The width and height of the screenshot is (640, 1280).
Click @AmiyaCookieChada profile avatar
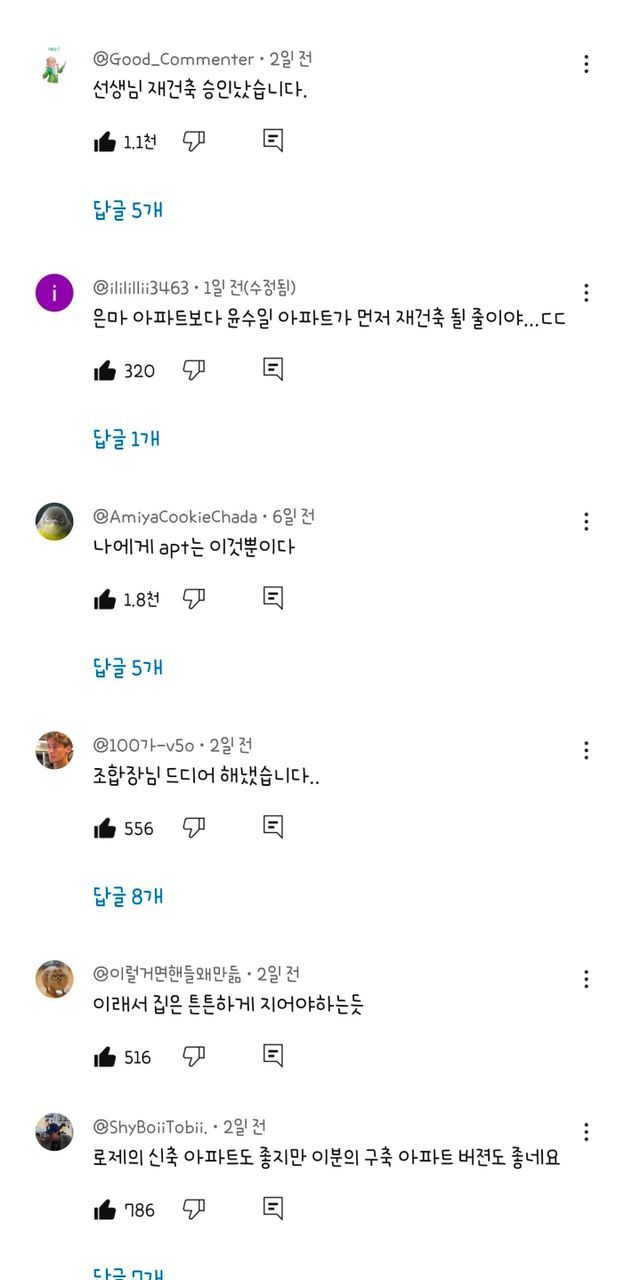pyautogui.click(x=54, y=521)
